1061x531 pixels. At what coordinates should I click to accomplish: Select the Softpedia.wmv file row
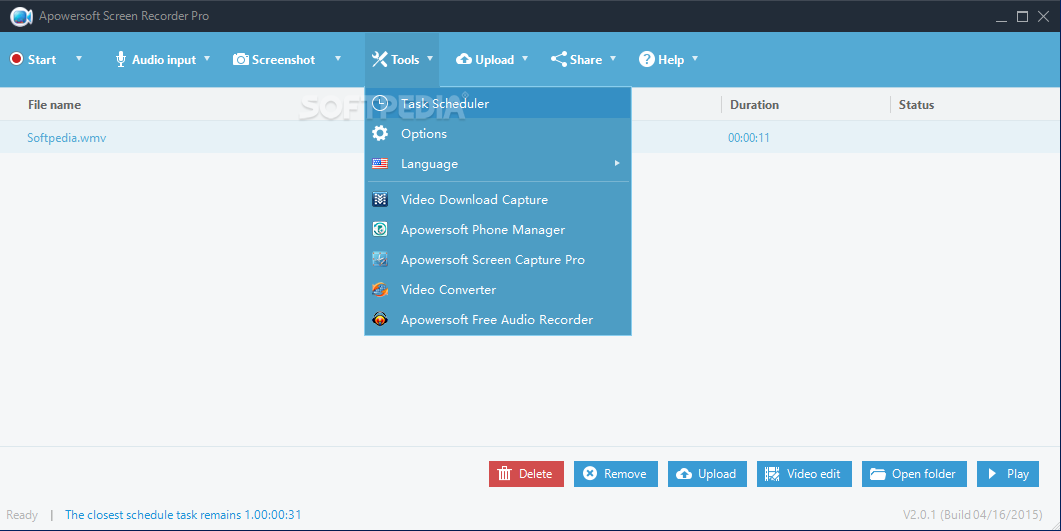pyautogui.click(x=530, y=137)
